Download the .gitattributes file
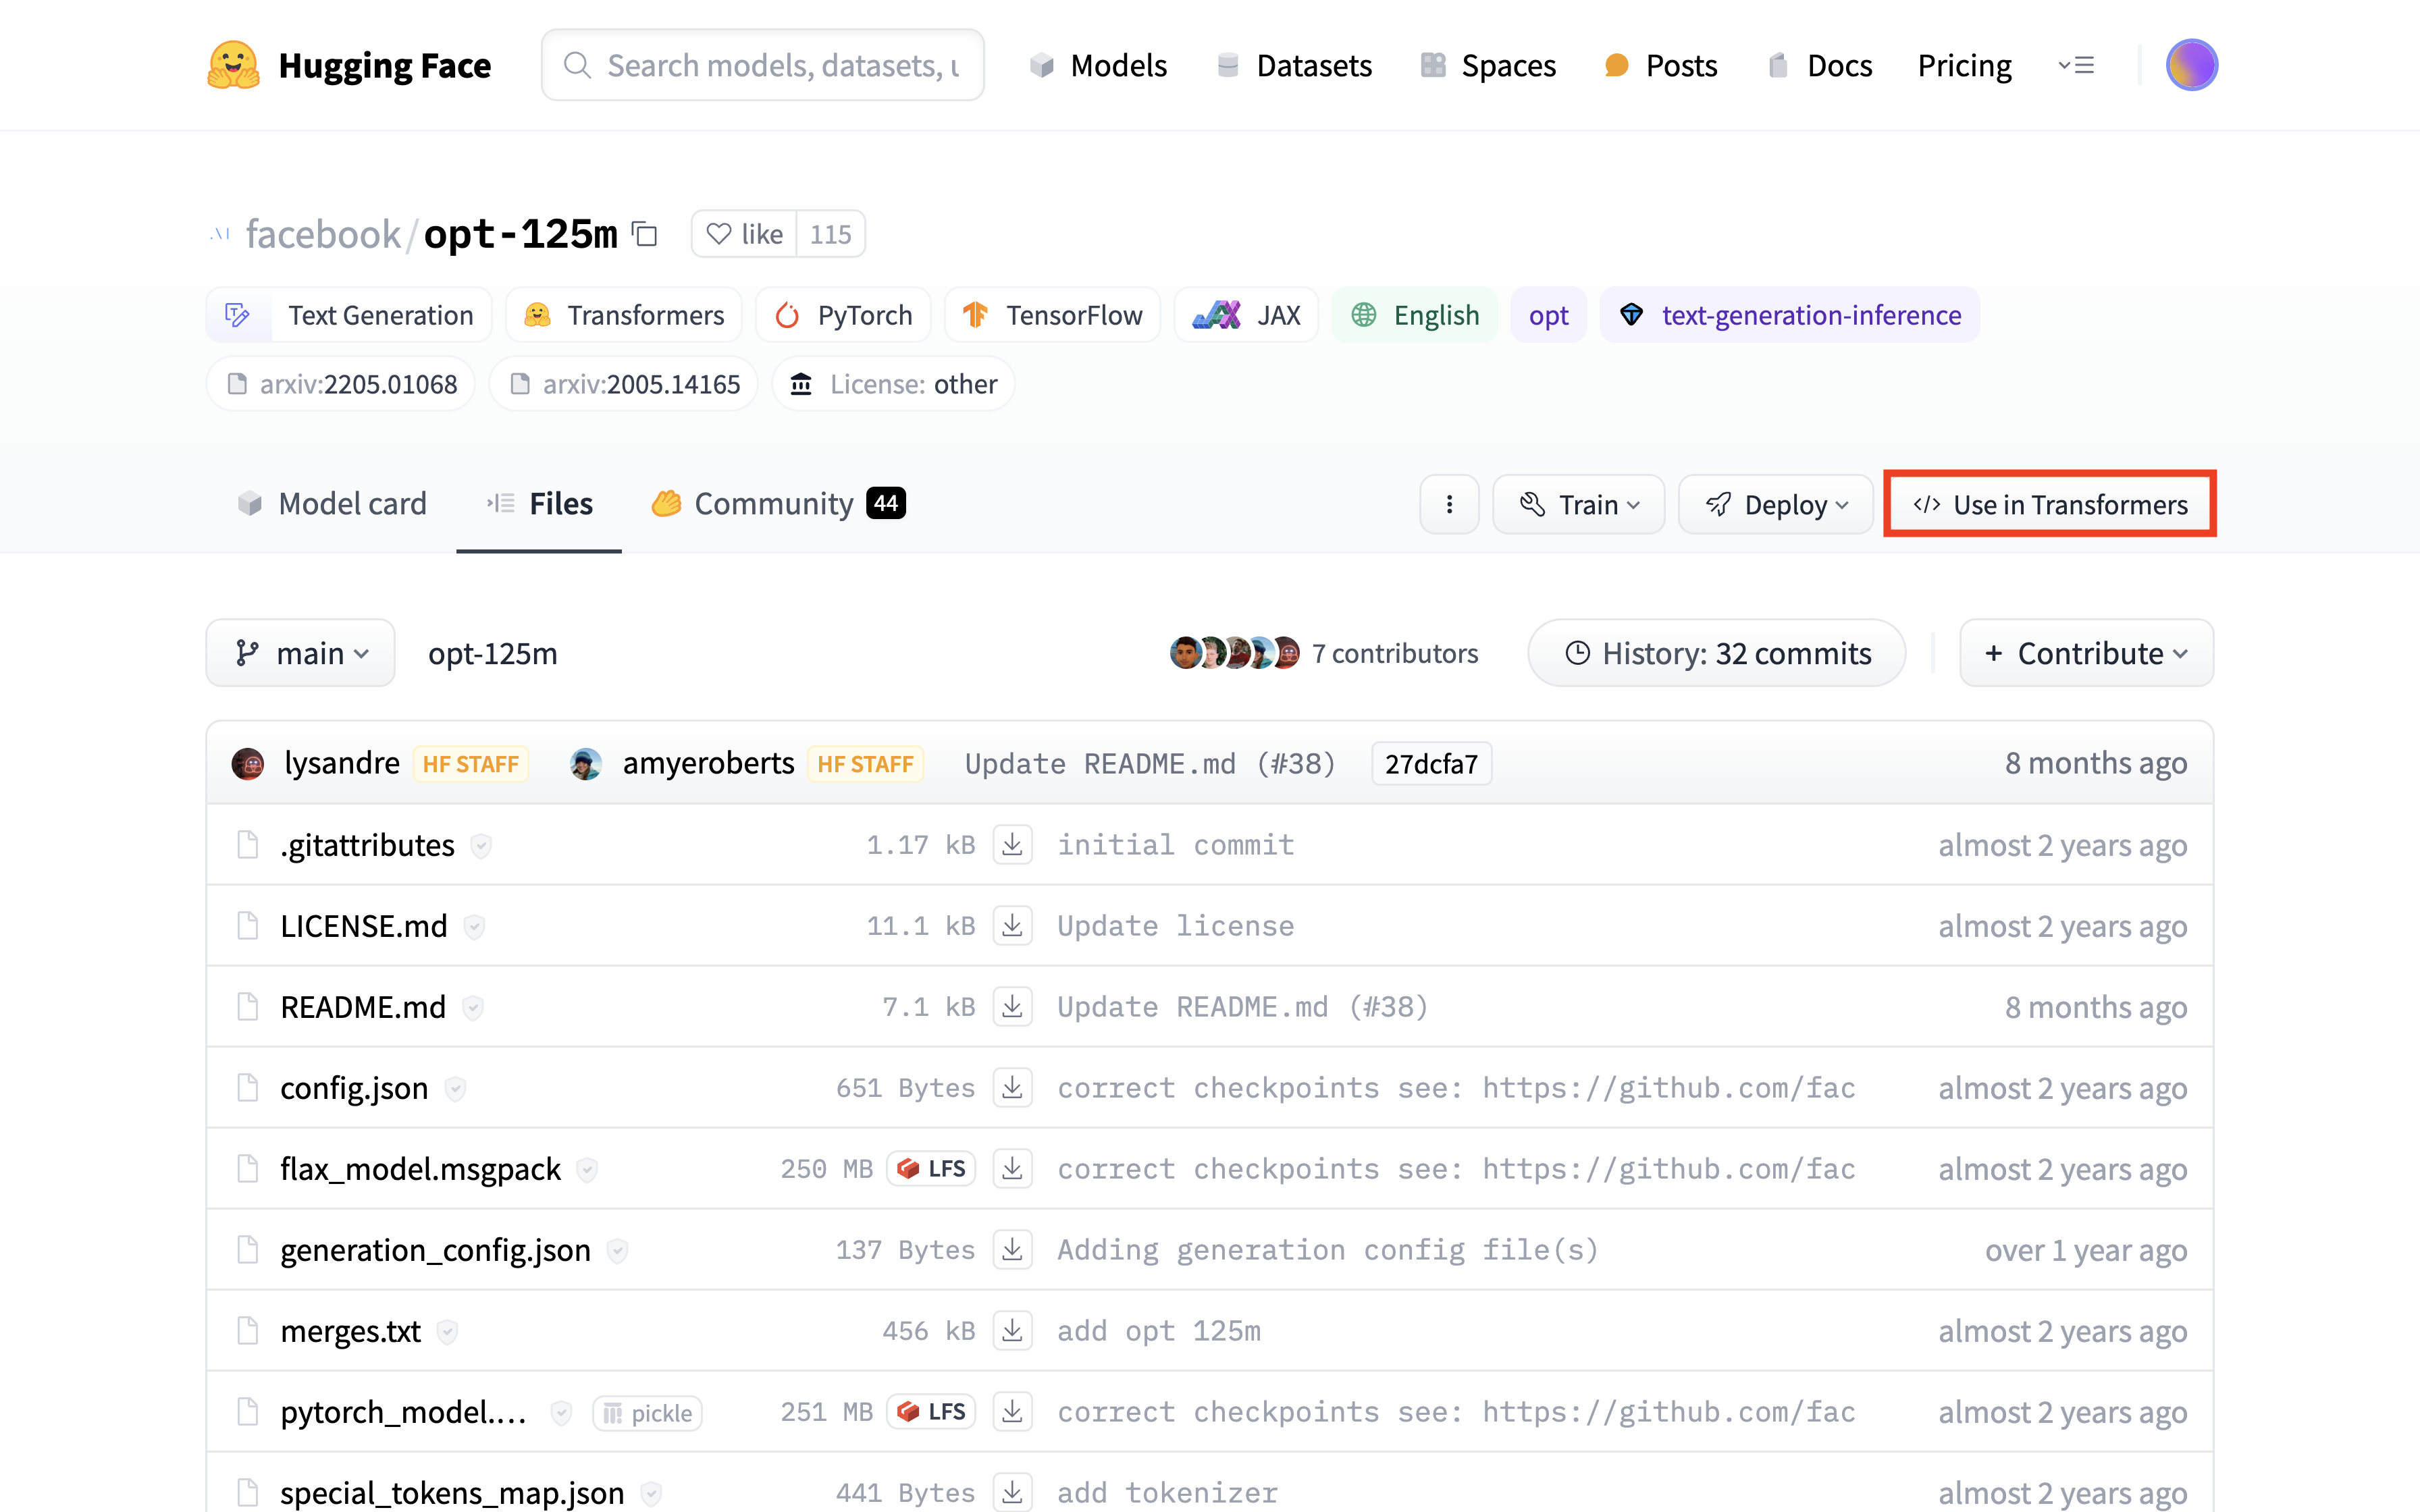 point(1012,845)
